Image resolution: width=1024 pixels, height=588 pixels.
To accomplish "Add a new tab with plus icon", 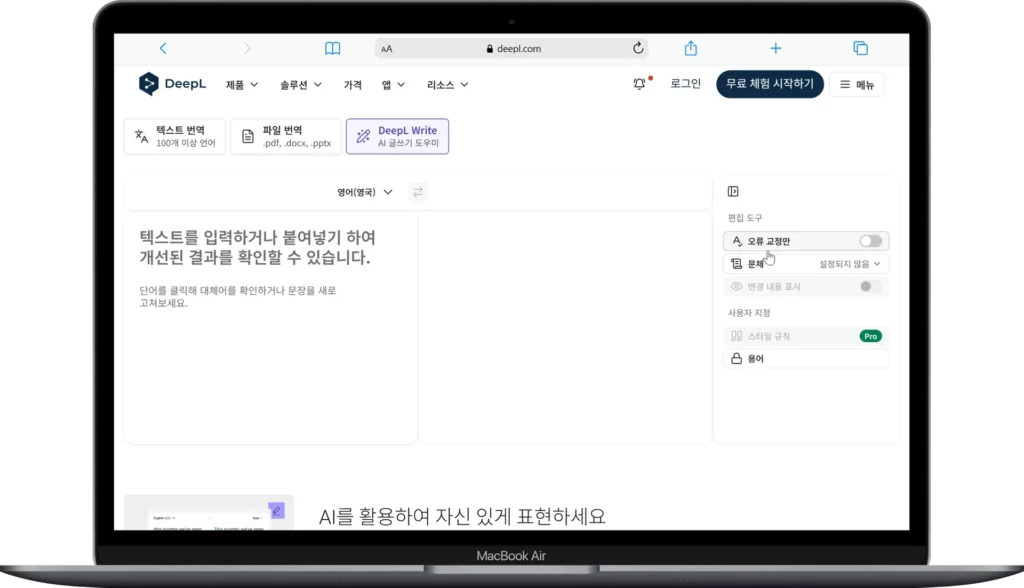I will (x=775, y=48).
